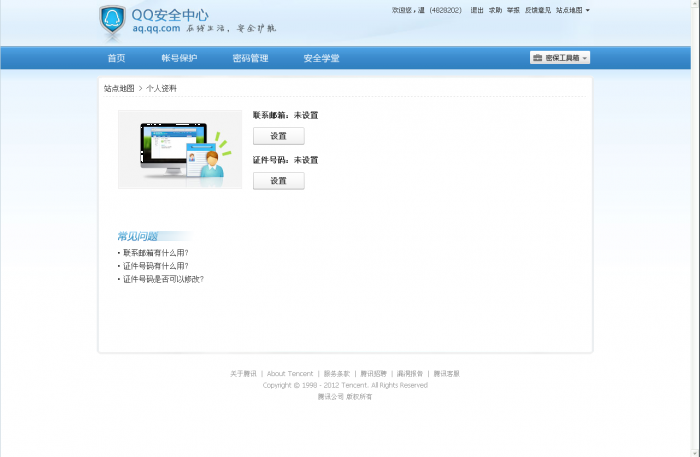
Task: Click the 退出 logout link
Action: 477,10
